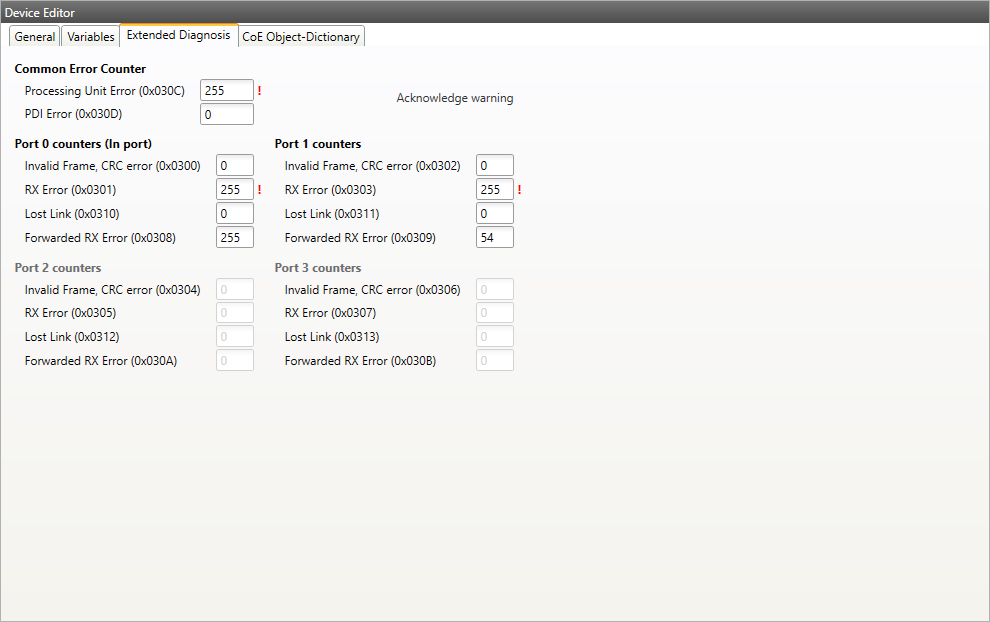Click Port 0 Invalid Frame CRC error field
The image size is (990, 622).
234,166
